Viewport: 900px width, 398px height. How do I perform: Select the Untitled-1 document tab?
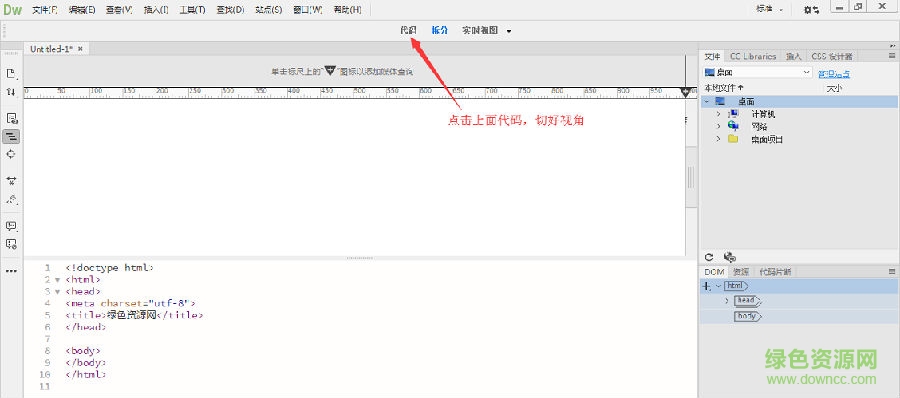pos(52,49)
